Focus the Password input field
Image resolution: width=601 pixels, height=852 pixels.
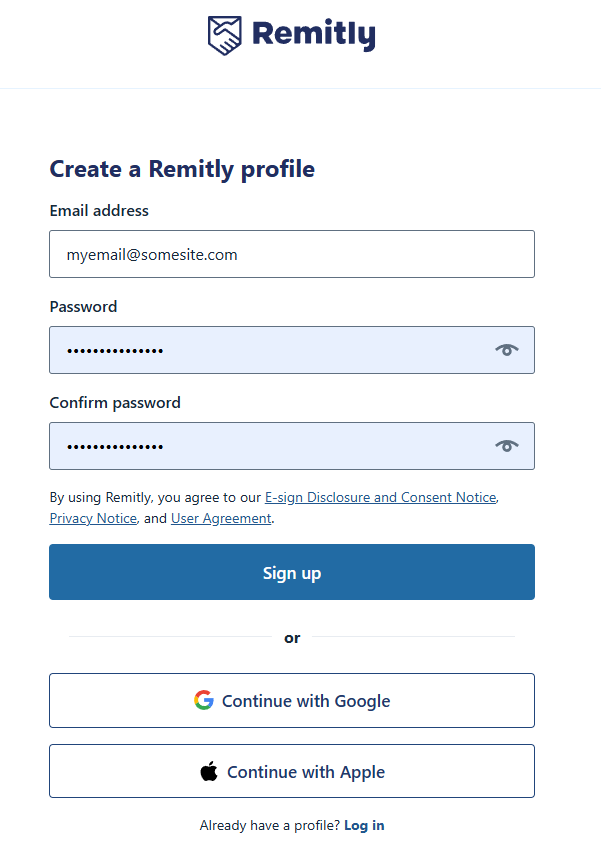(x=292, y=350)
